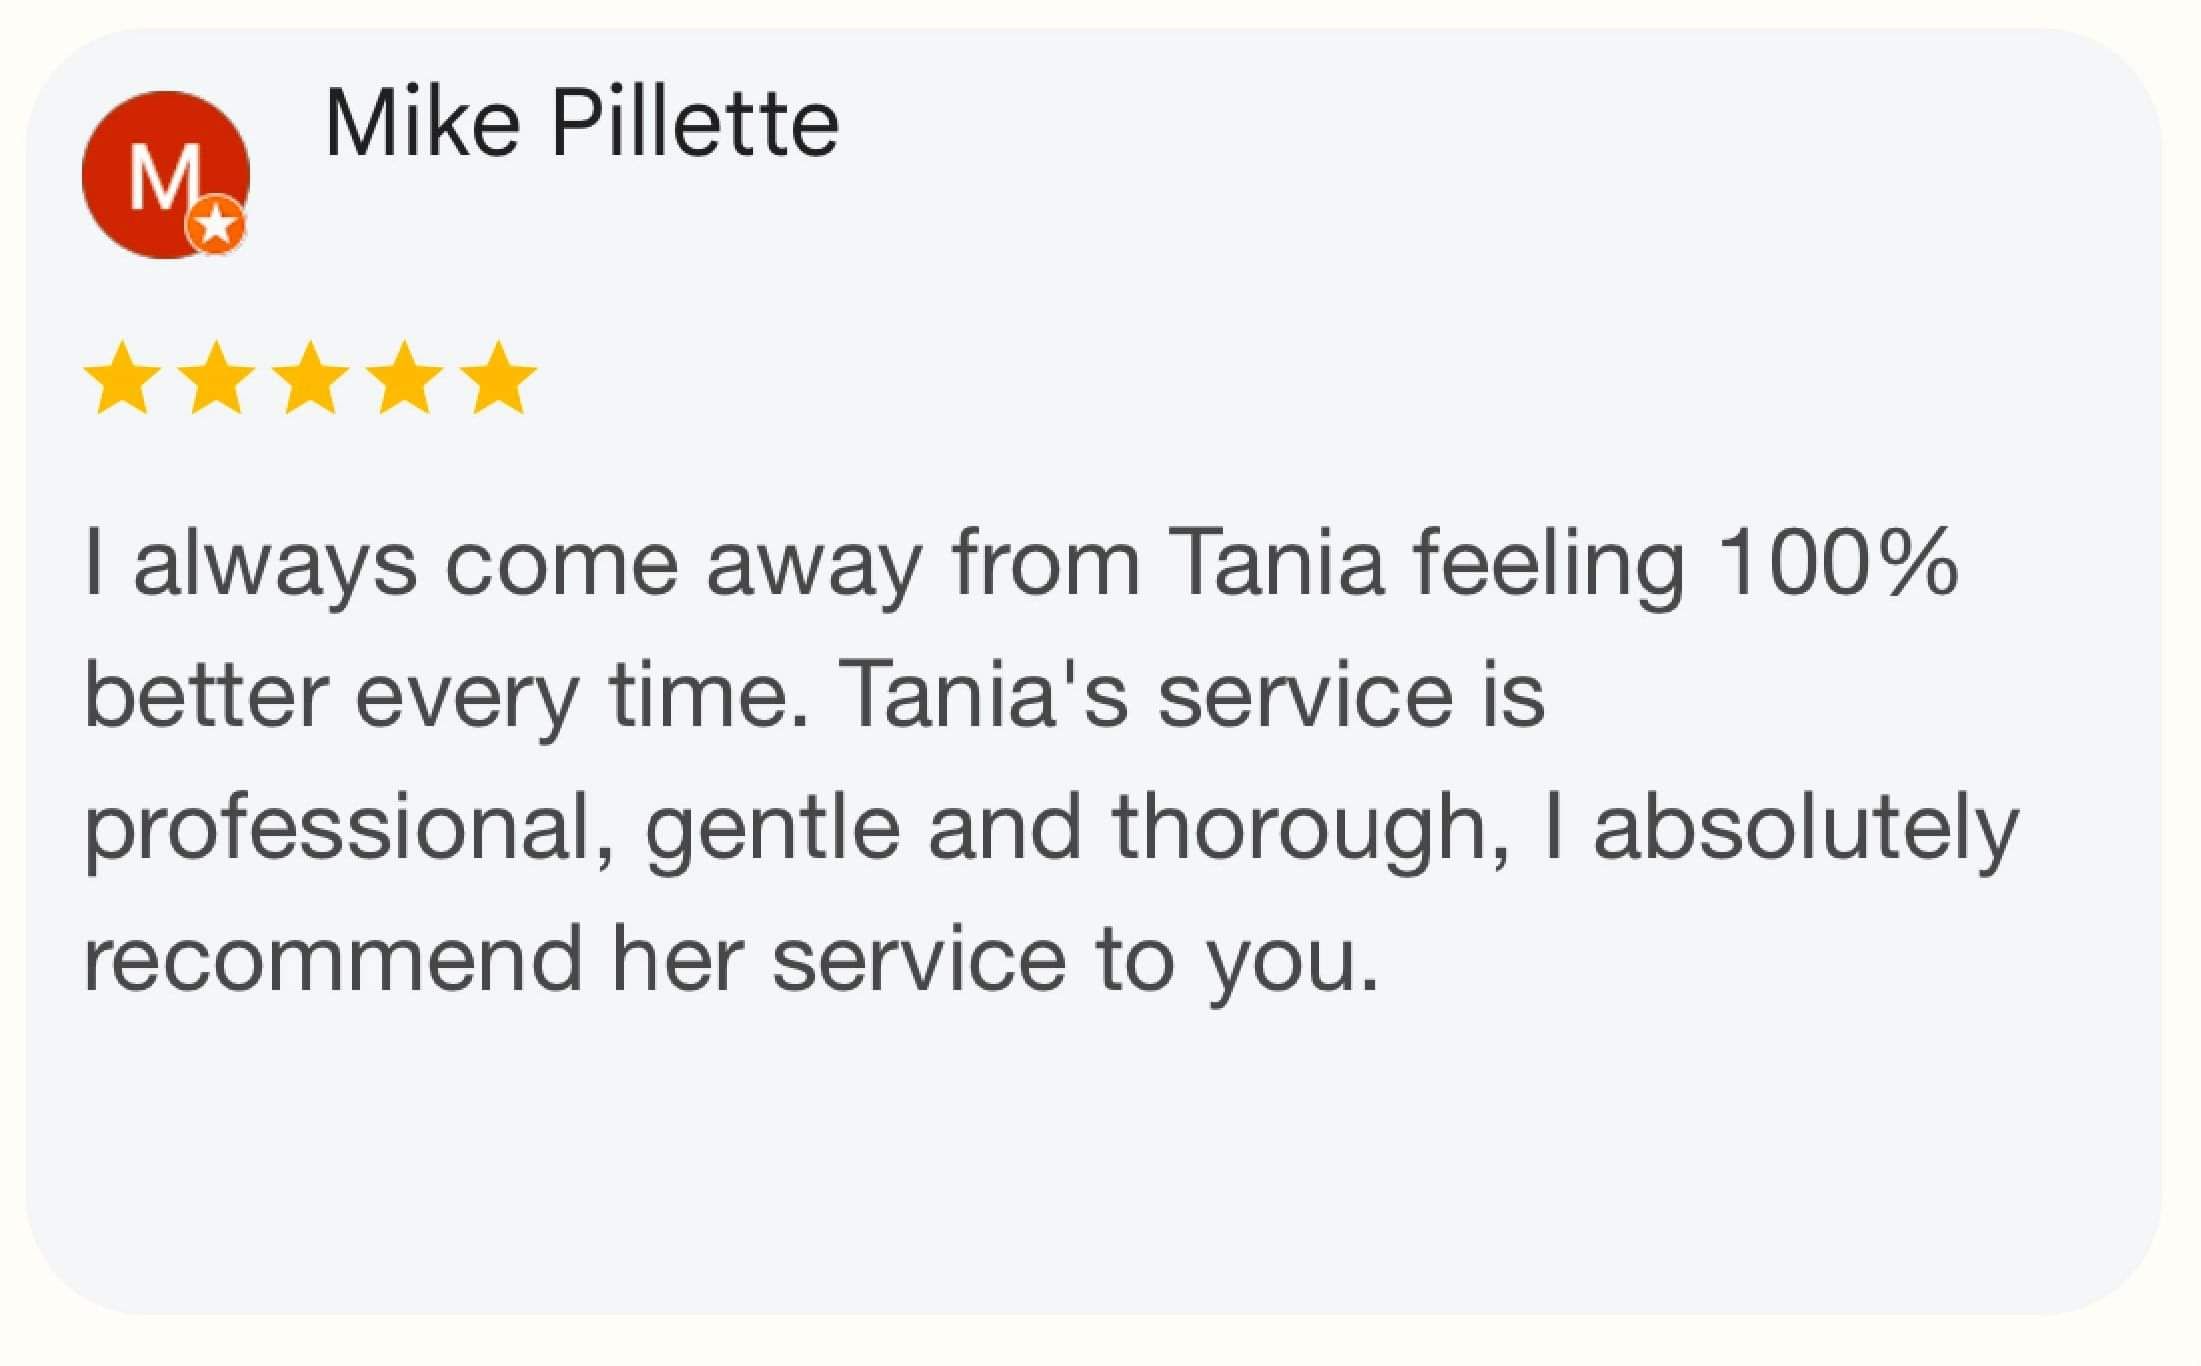Click the orange star badge on avatar
2201x1366 pixels.
click(216, 225)
